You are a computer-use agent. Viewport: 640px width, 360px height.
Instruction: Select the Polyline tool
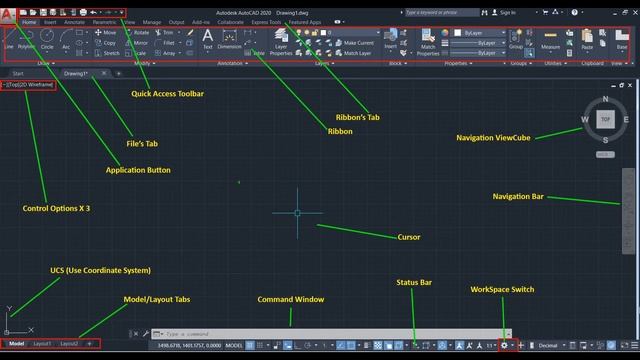click(x=27, y=40)
